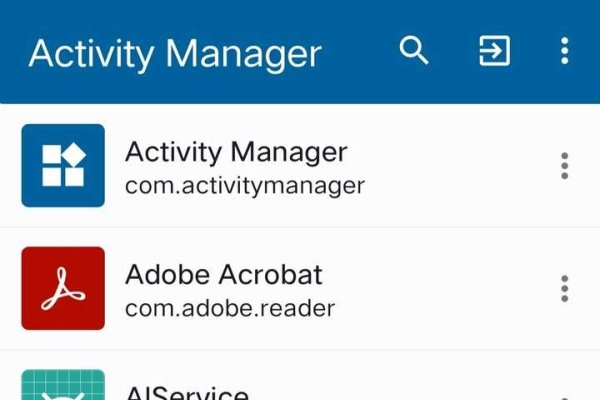Click the white squares glyph in the blue tile
Image resolution: width=600 pixels, height=400 pixels.
point(63,165)
